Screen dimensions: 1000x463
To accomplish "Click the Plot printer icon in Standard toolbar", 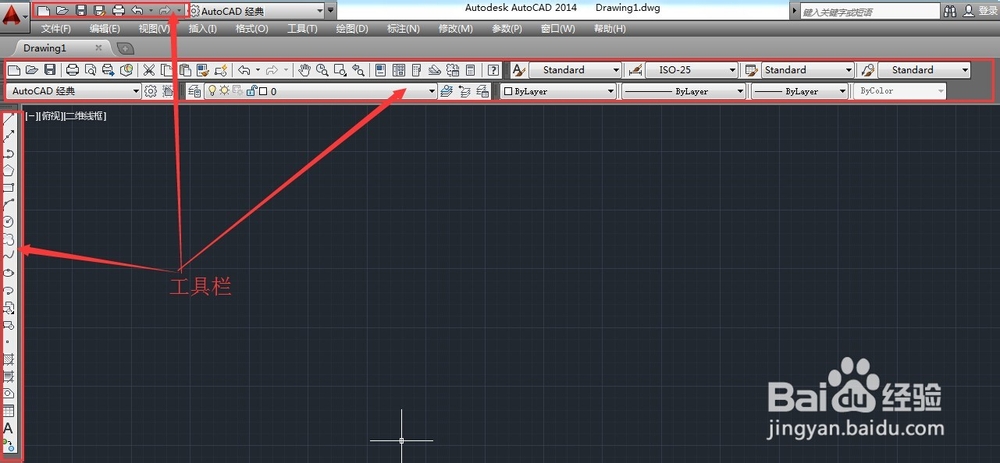I will pyautogui.click(x=73, y=70).
